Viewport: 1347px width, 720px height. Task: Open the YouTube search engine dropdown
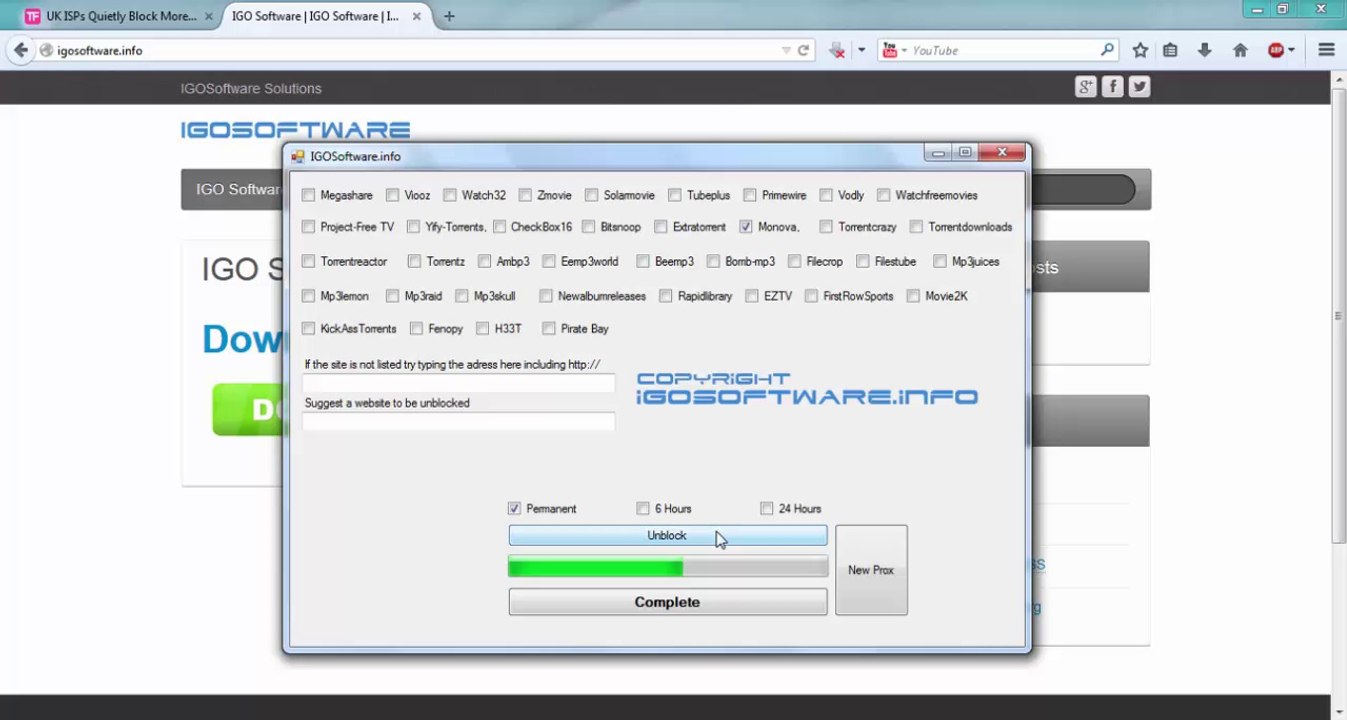pos(894,50)
